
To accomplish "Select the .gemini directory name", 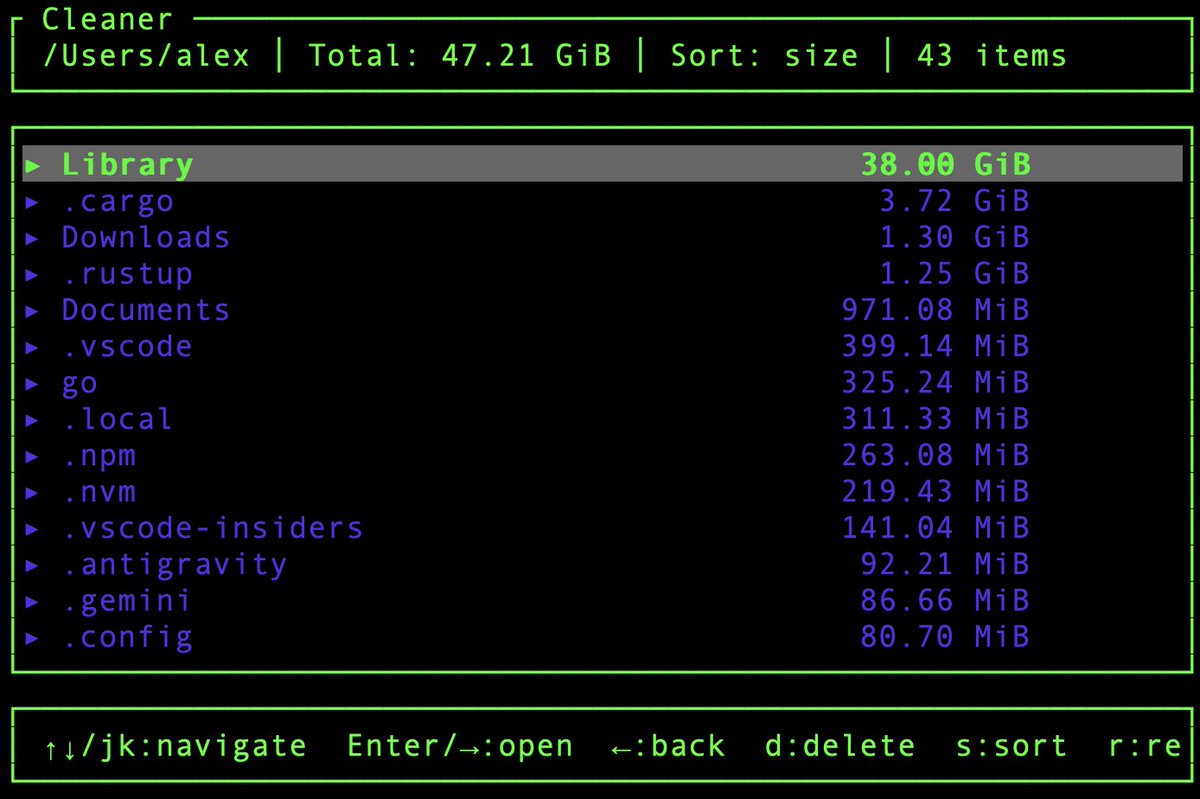I will pyautogui.click(x=127, y=601).
